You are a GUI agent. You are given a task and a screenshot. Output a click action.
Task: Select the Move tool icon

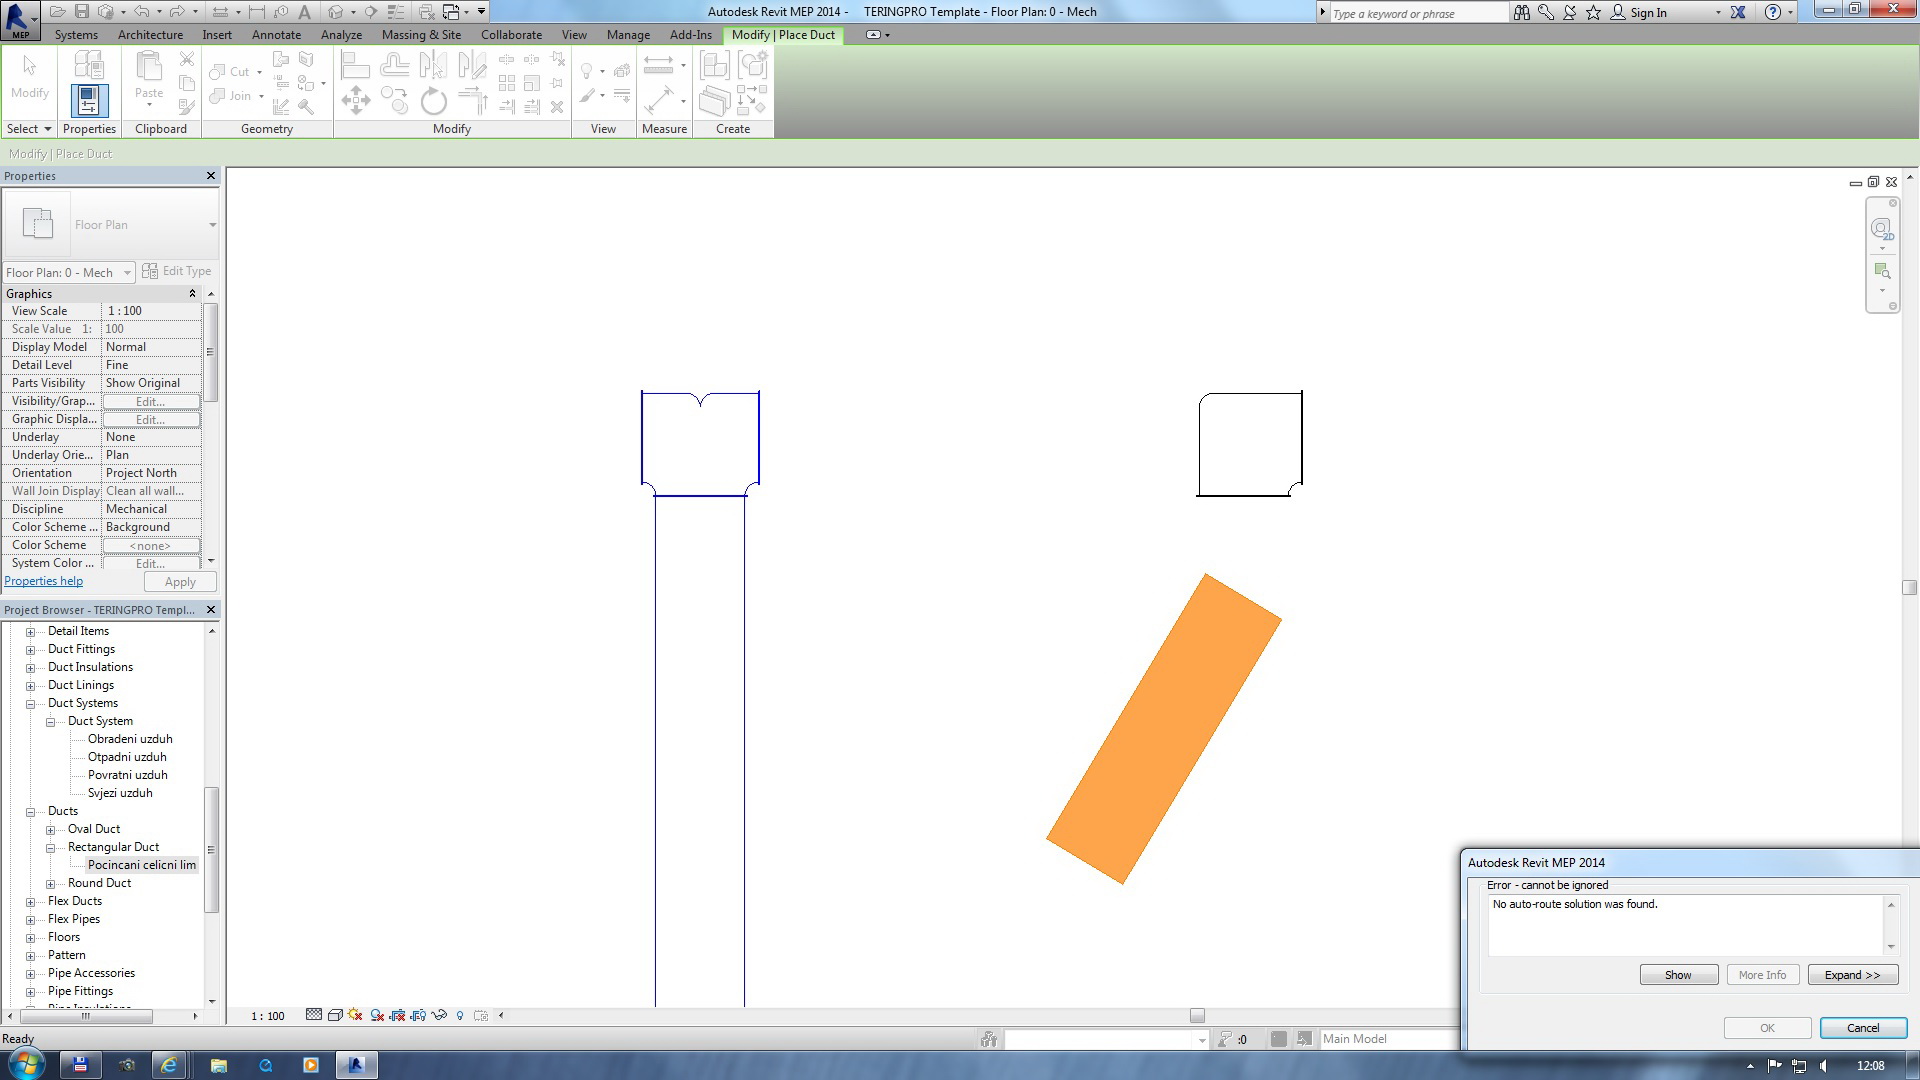coord(355,100)
